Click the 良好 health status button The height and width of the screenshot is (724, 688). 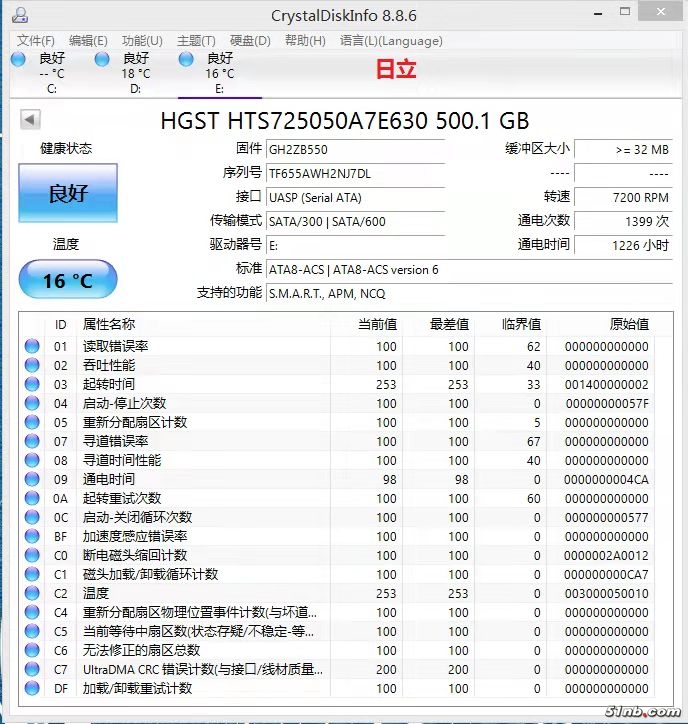point(68,194)
